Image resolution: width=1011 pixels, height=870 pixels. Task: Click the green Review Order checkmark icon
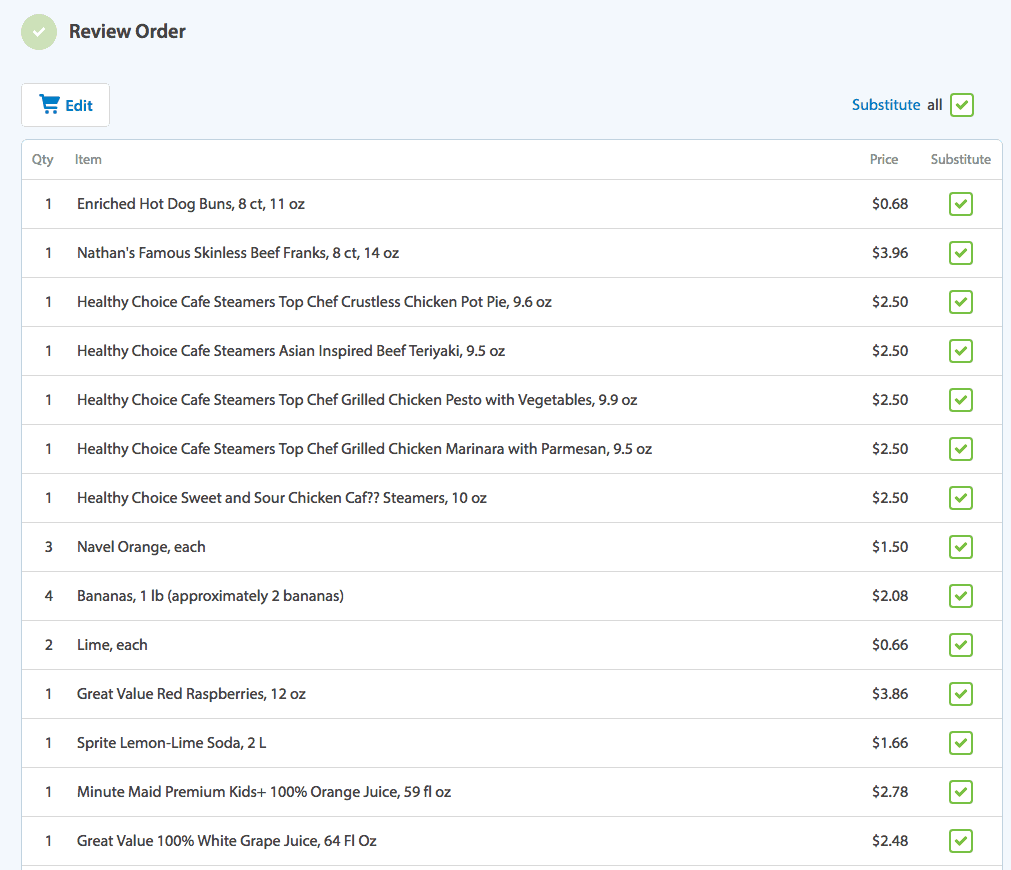point(39,32)
